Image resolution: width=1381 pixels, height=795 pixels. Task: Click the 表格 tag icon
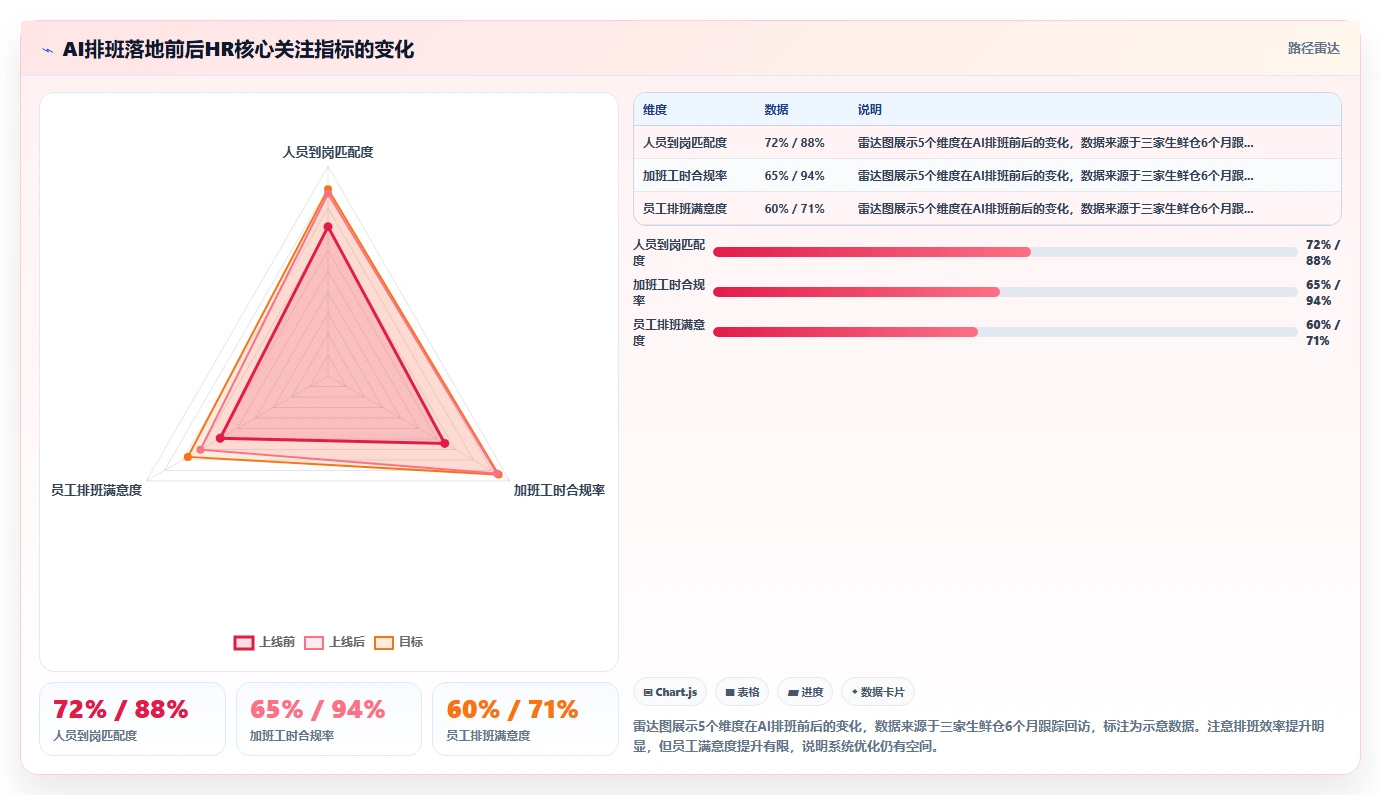[x=730, y=692]
